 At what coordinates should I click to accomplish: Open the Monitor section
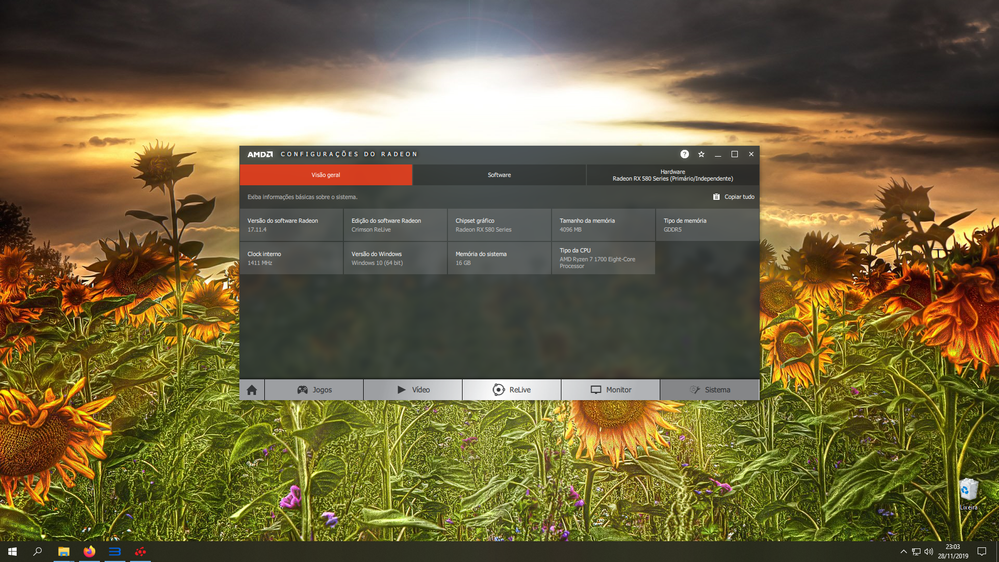click(x=610, y=390)
